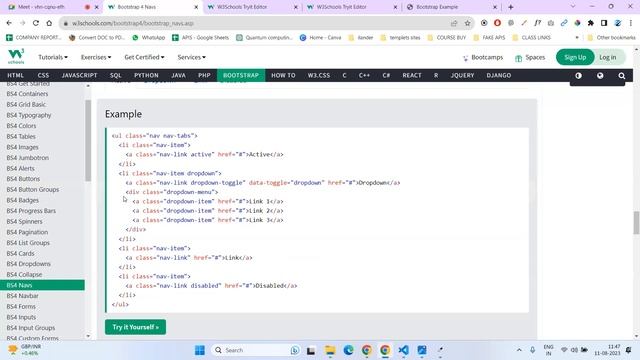This screenshot has height=360, width=640.
Task: Click the Log in button
Action: pos(608,57)
